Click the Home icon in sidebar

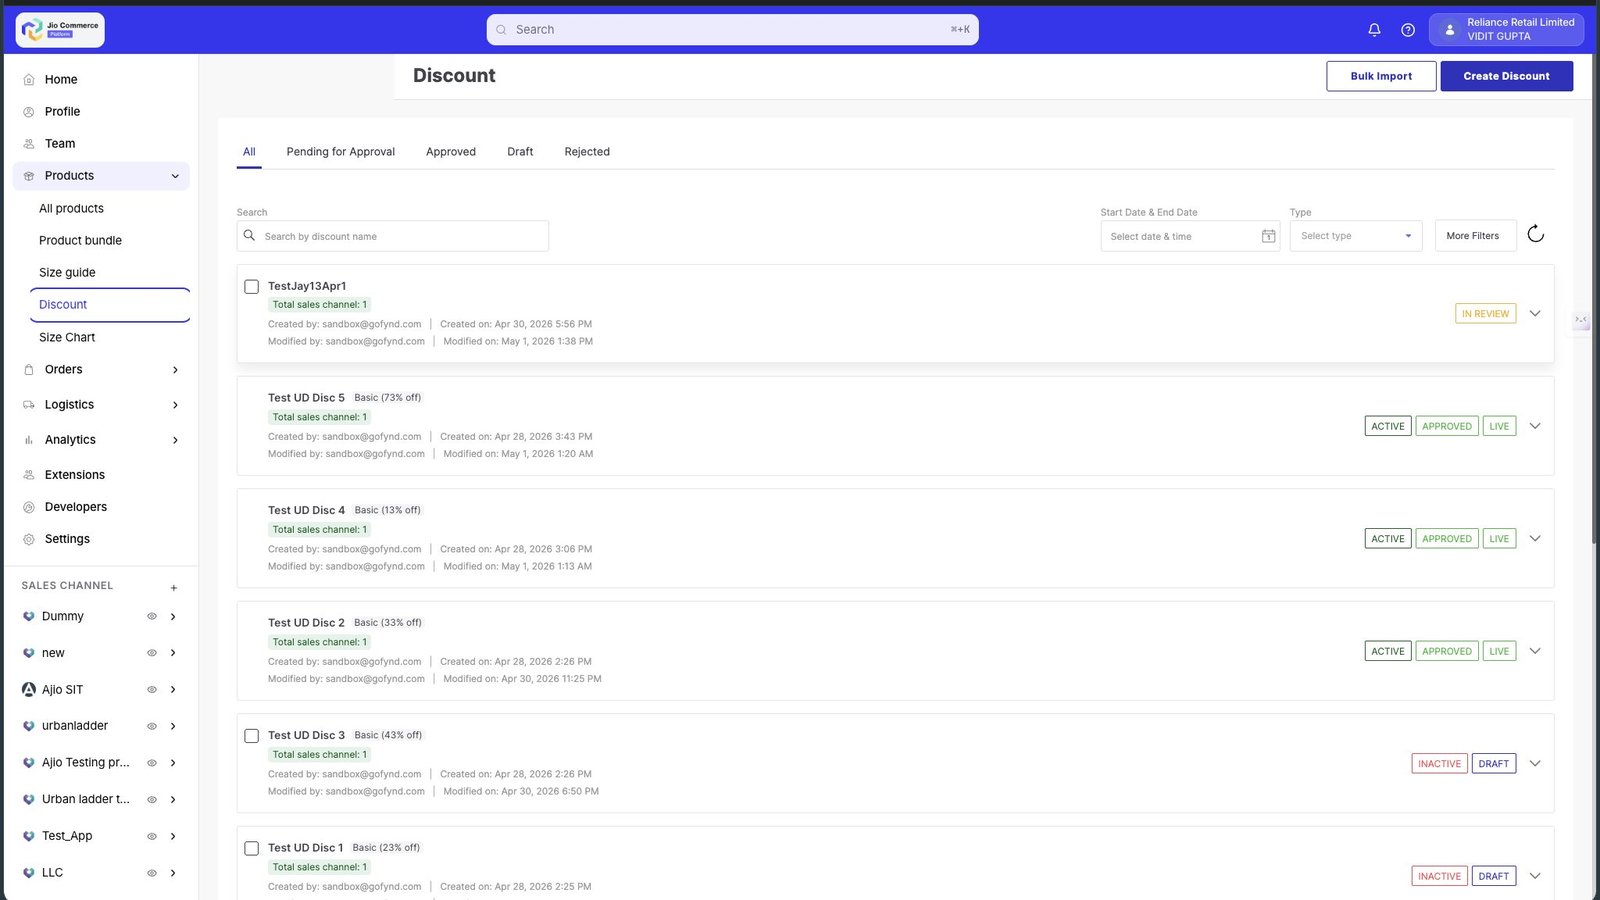pos(29,80)
